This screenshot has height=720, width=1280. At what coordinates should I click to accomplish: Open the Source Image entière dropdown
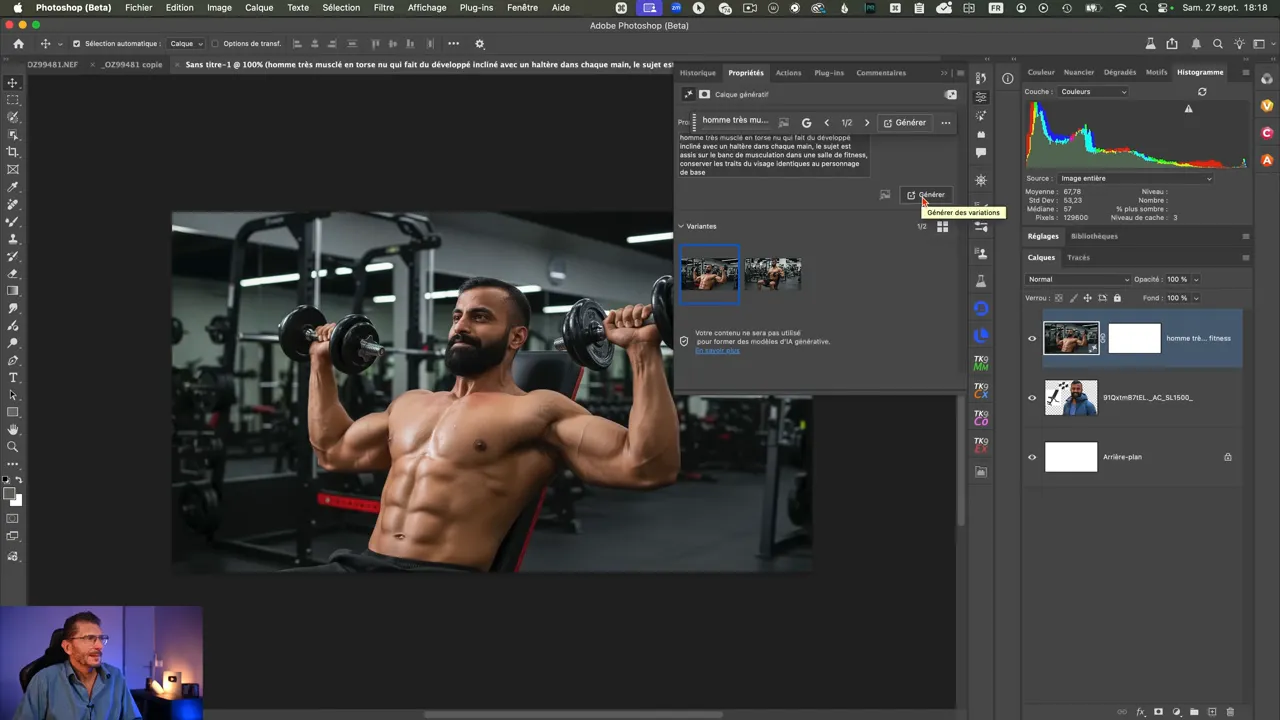(1135, 178)
